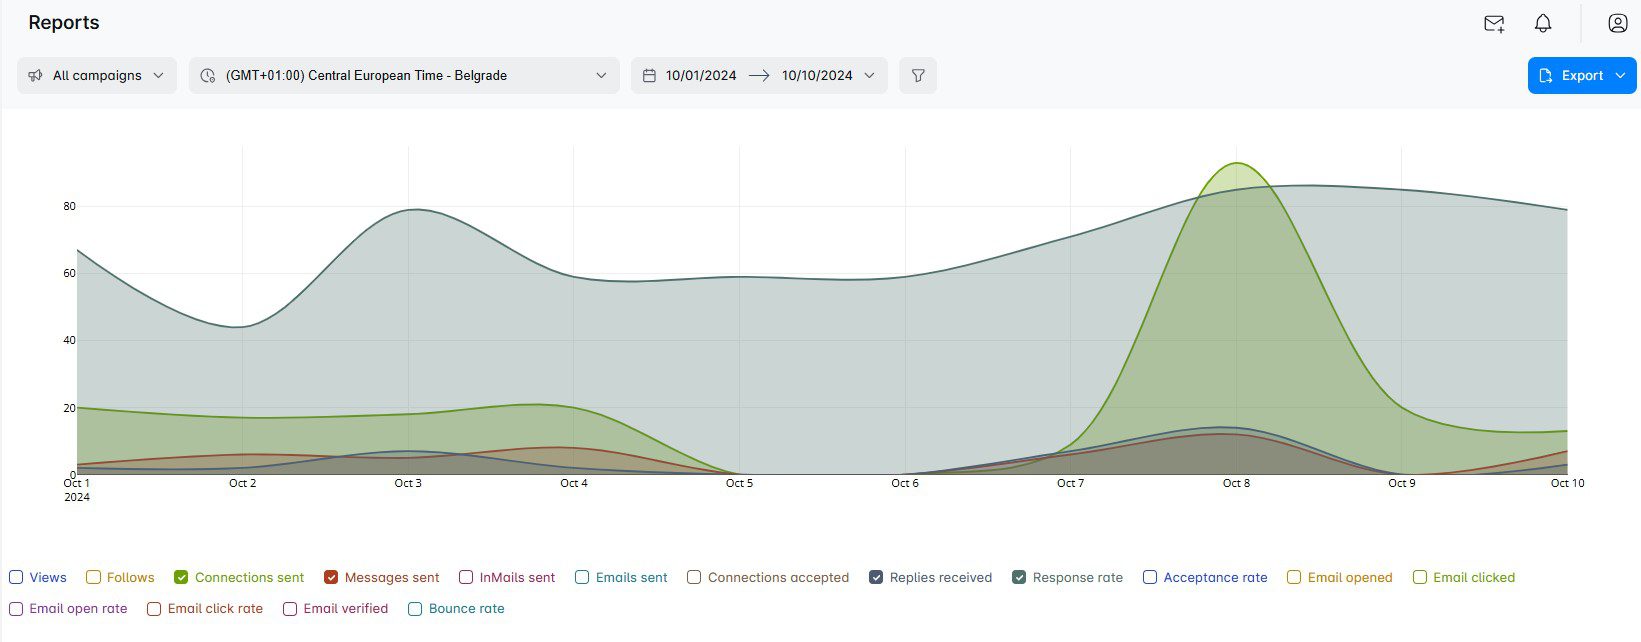Enable the Emails sent checkbox
Screen dimensions: 1641x642
click(x=582, y=577)
